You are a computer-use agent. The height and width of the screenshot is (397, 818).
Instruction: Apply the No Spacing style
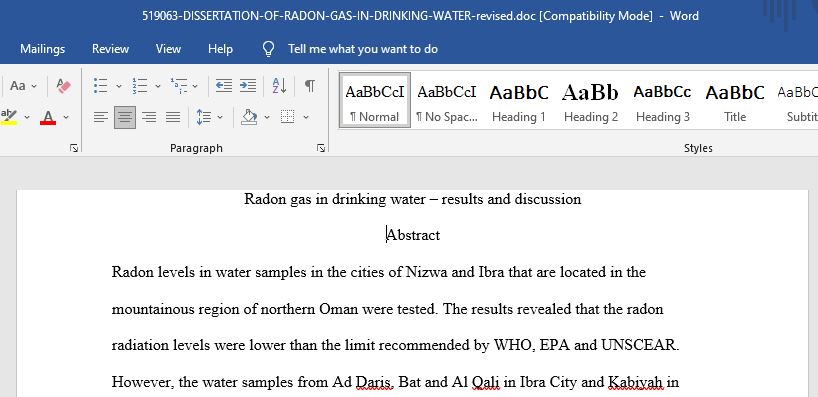(447, 100)
